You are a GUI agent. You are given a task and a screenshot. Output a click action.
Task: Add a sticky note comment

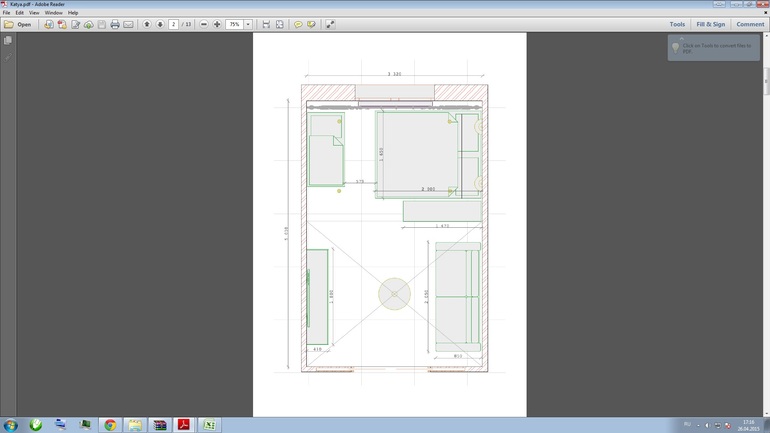[298, 24]
